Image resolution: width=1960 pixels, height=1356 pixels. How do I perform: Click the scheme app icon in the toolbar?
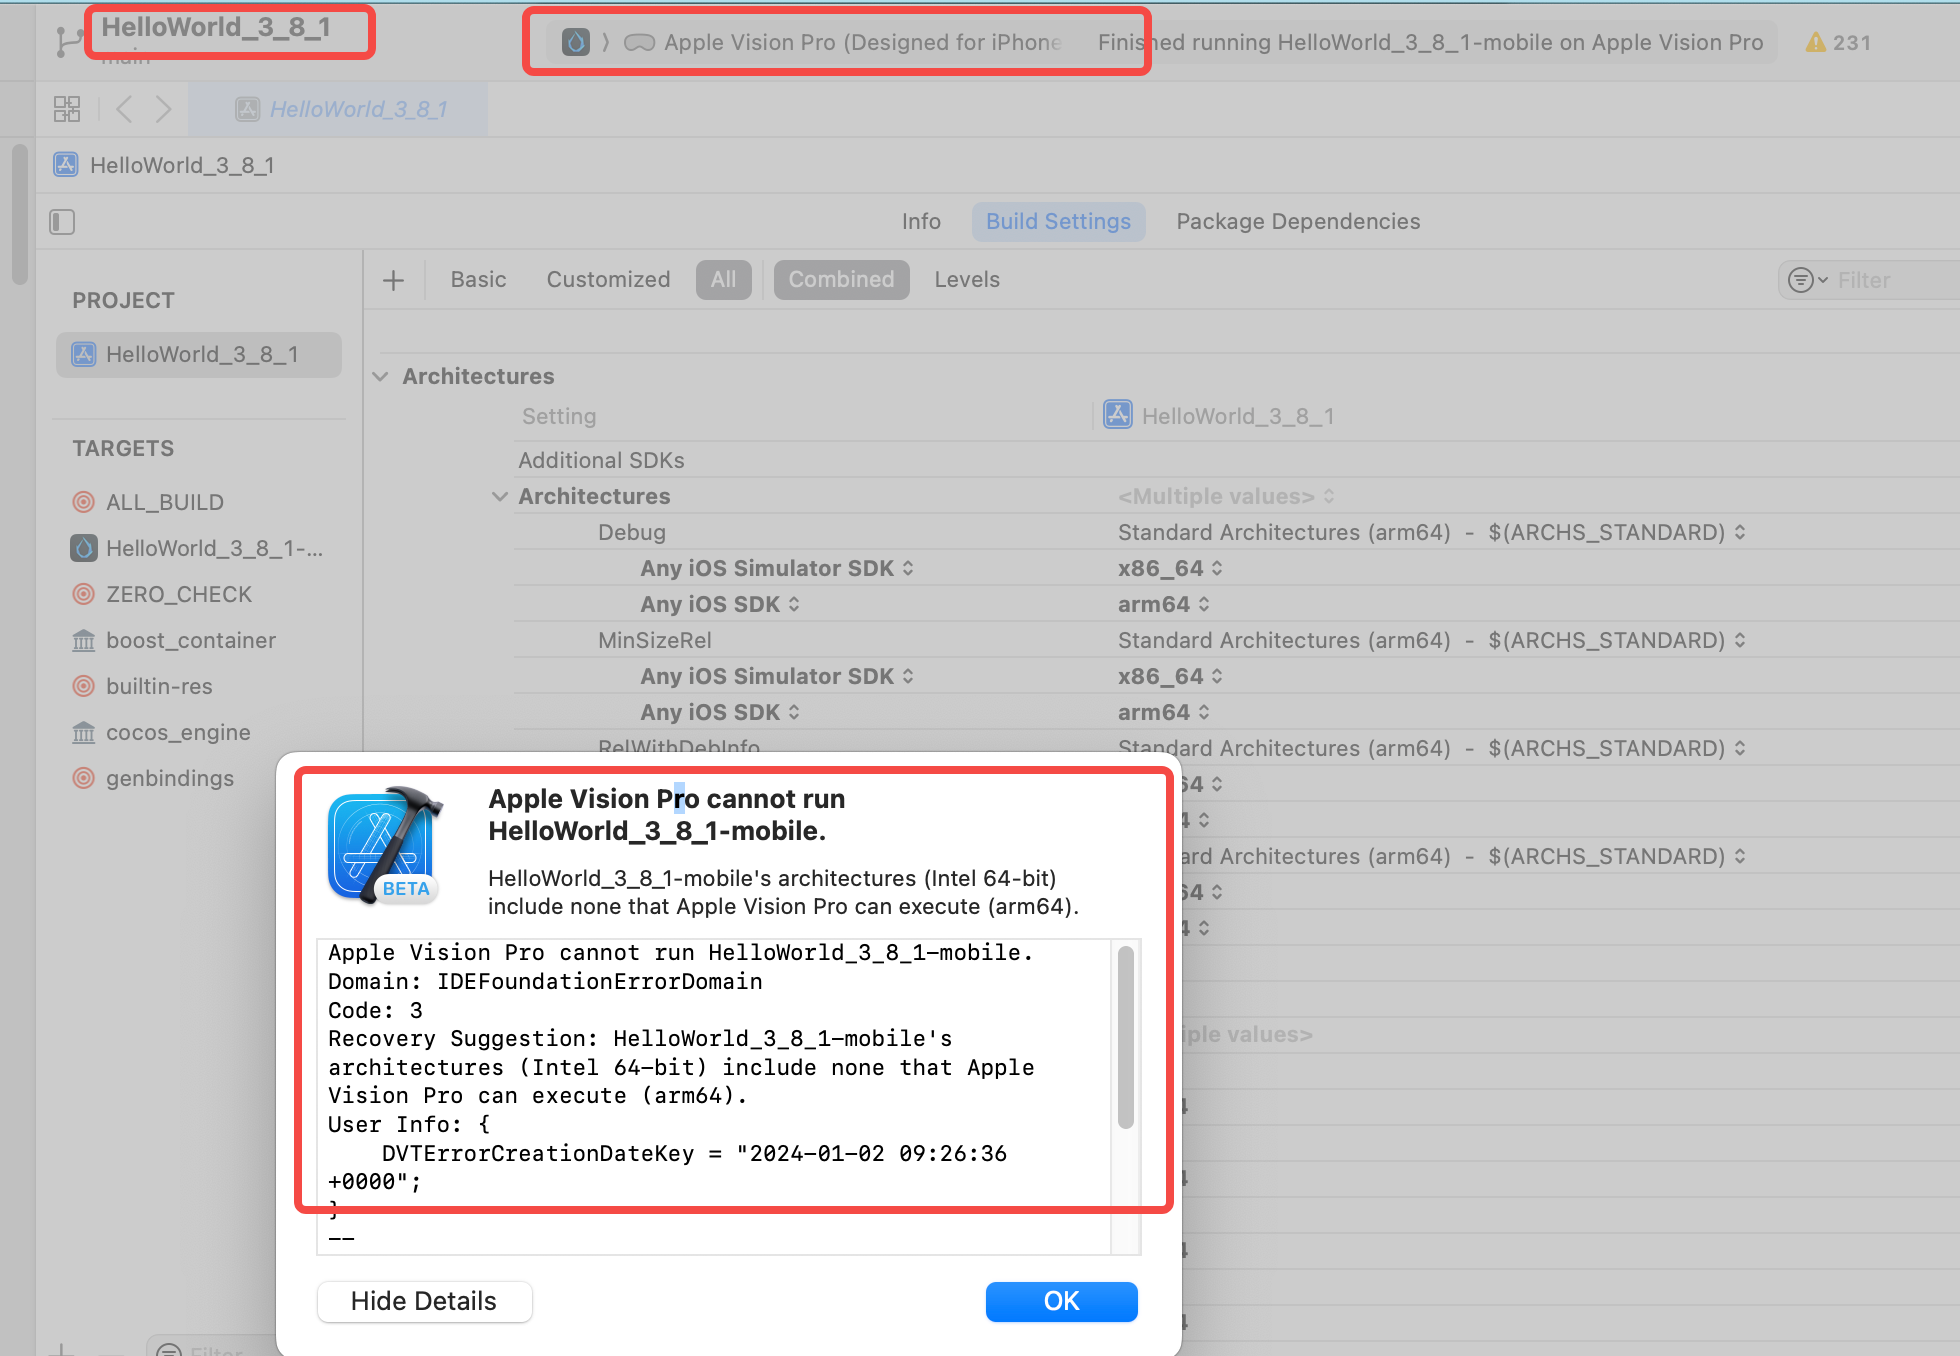pos(576,42)
